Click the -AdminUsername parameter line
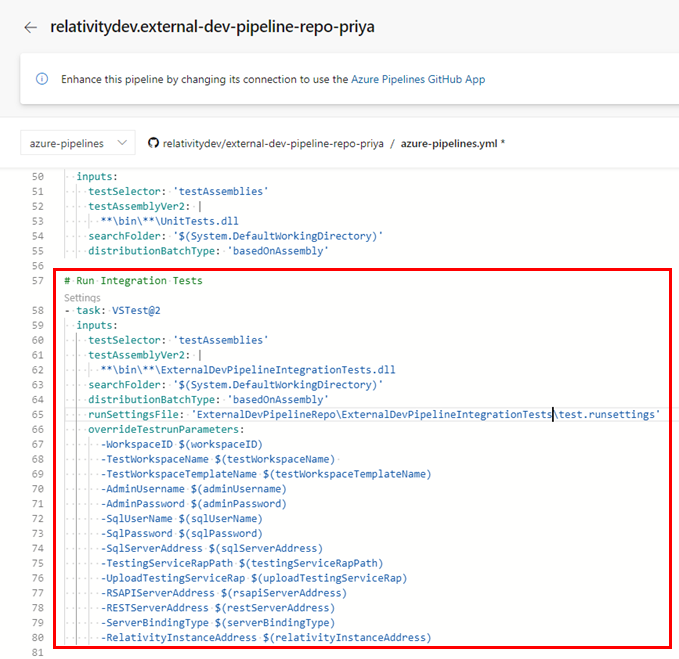 coord(194,489)
